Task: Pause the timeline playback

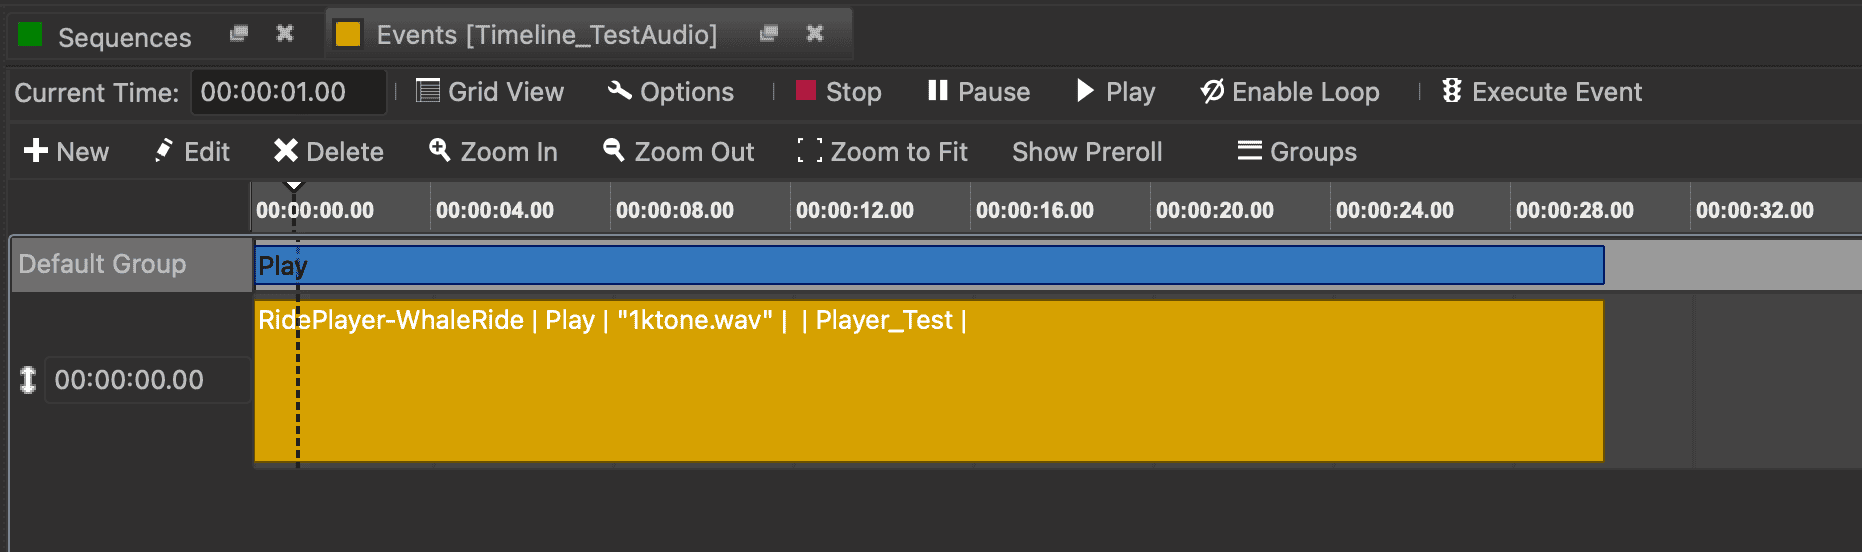Action: (937, 91)
